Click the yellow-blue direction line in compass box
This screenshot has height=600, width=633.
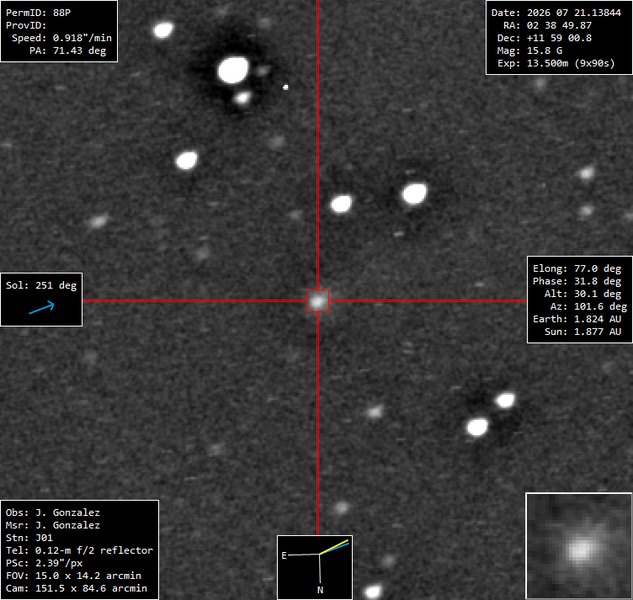pyautogui.click(x=334, y=546)
